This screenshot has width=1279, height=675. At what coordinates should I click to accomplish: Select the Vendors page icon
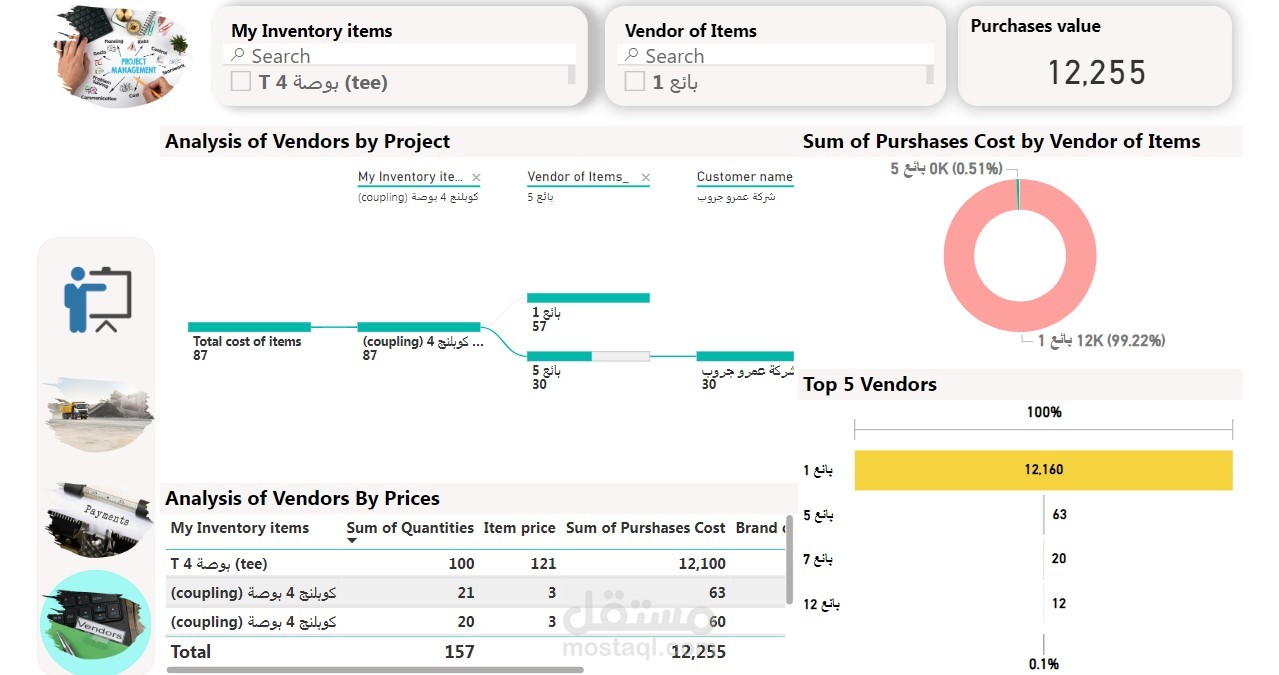tap(95, 620)
